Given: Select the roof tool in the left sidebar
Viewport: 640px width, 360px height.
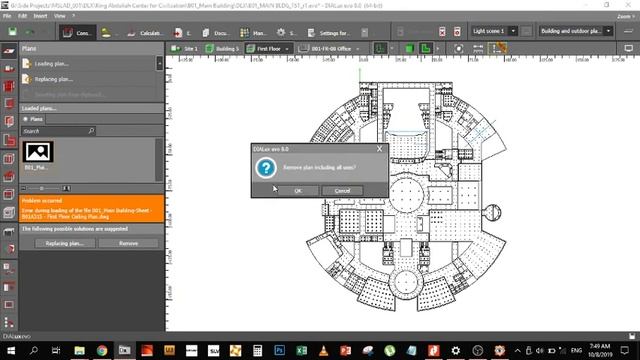Looking at the screenshot, I should [x=9, y=176].
